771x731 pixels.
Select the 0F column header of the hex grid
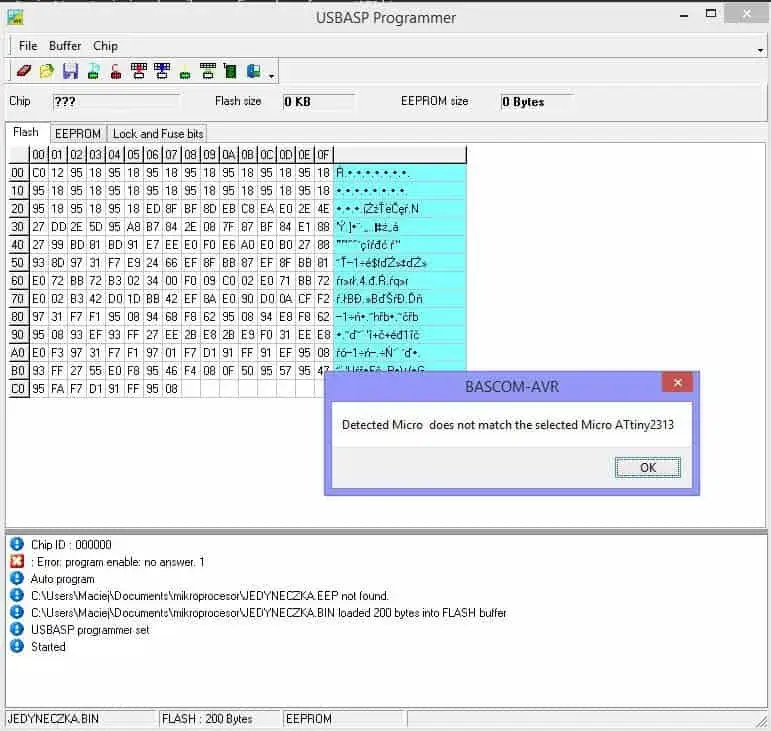pyautogui.click(x=323, y=155)
